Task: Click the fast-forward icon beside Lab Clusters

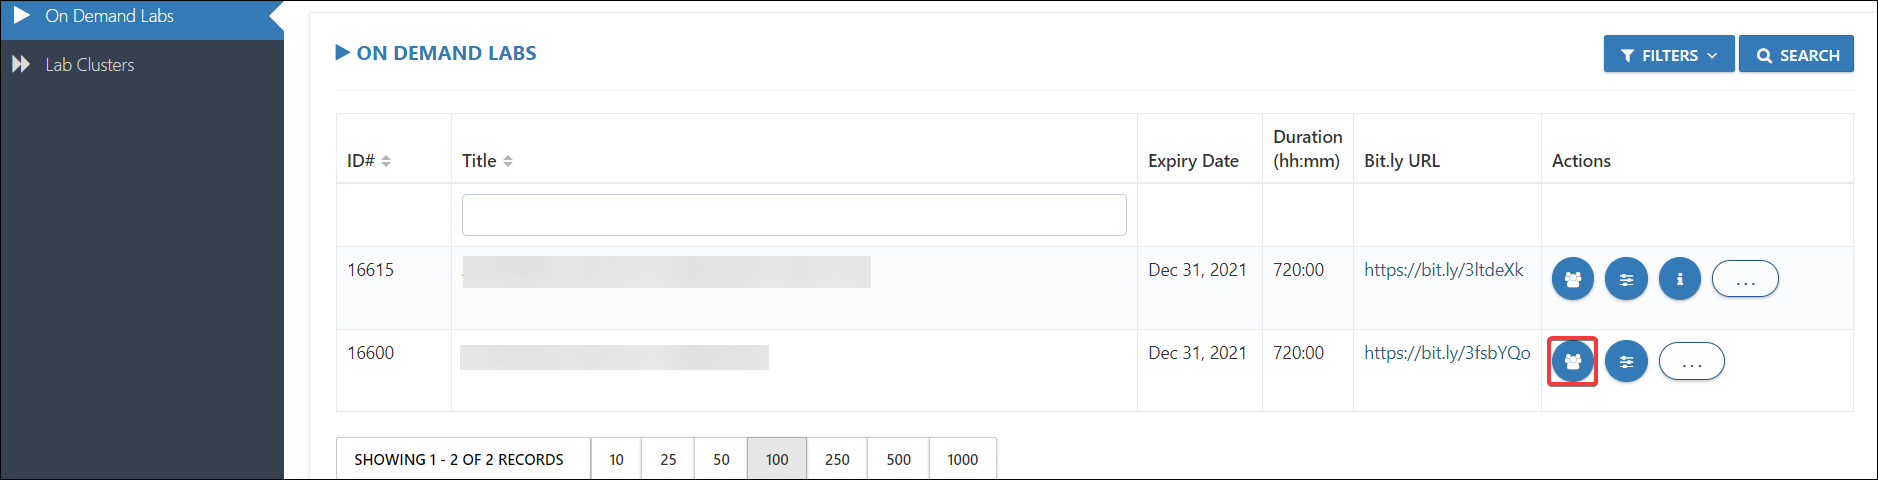Action: pyautogui.click(x=21, y=65)
